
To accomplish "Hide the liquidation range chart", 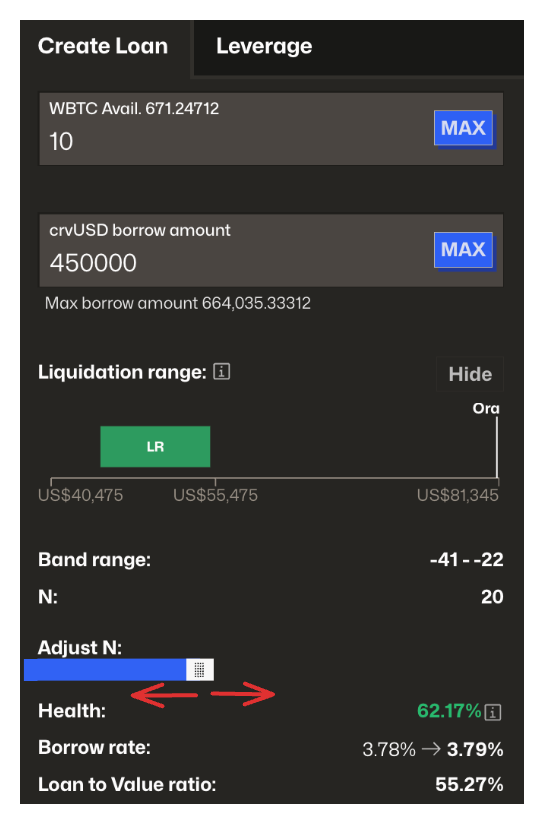I will (470, 374).
